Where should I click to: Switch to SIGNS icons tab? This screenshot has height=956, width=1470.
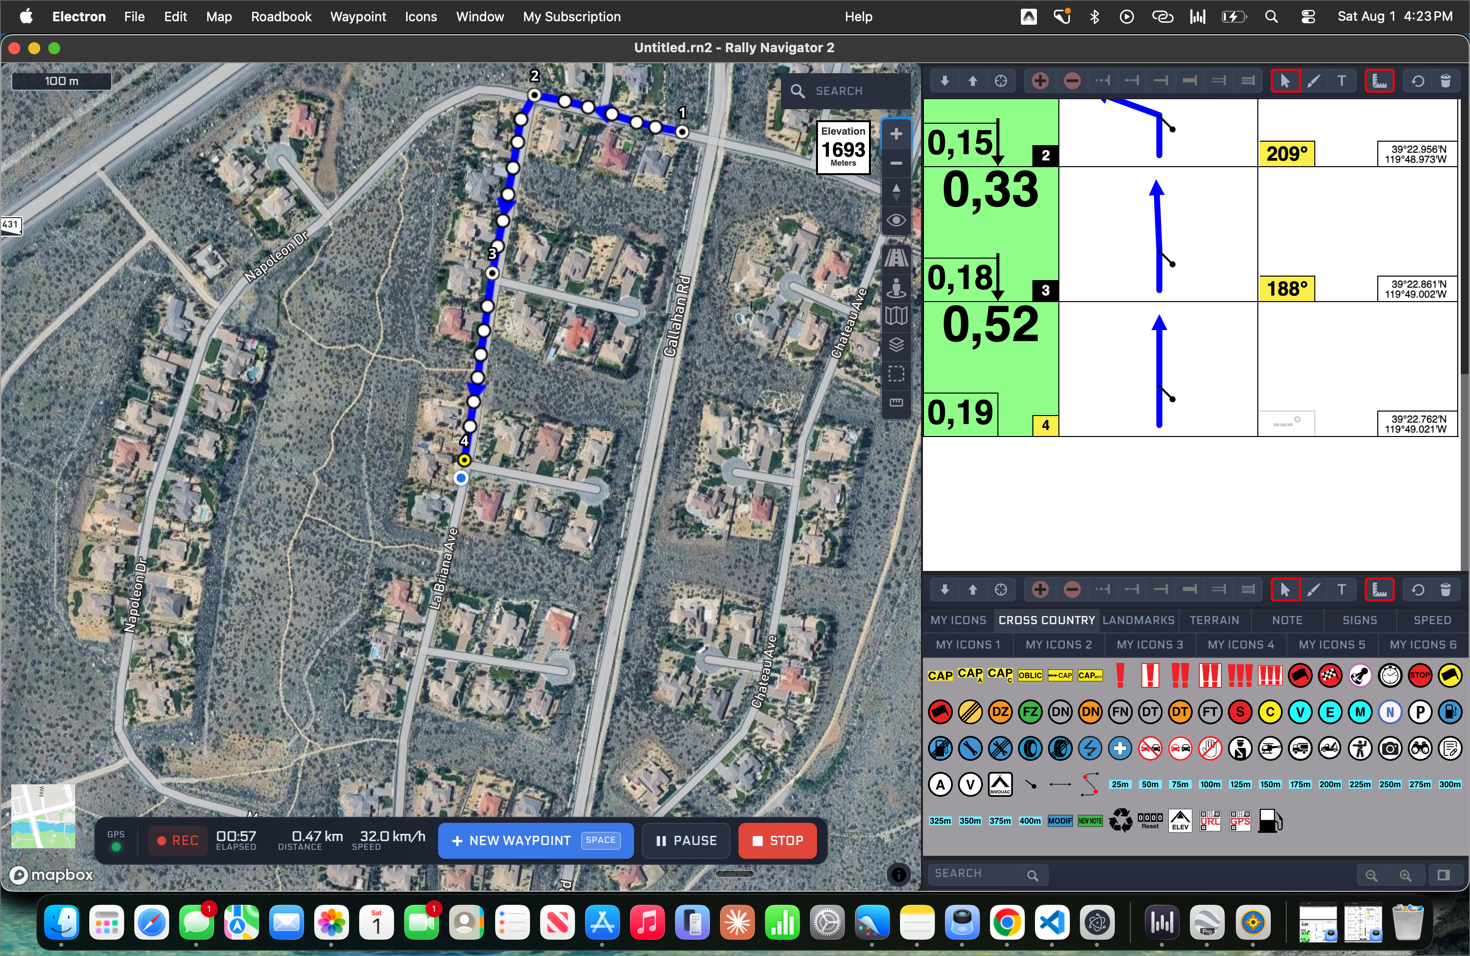point(1360,620)
